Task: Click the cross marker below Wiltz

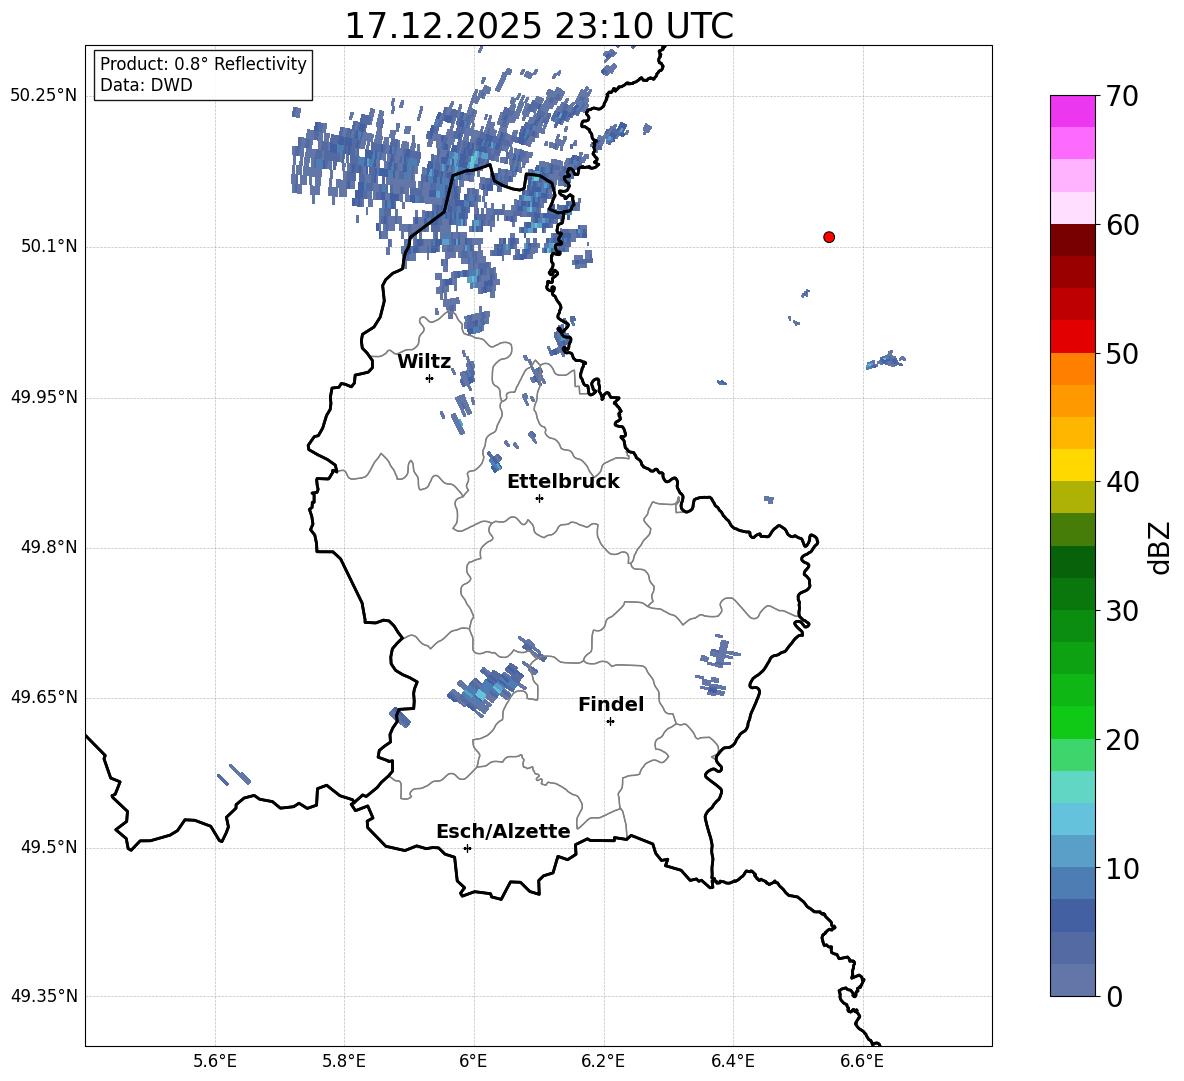Action: [429, 378]
